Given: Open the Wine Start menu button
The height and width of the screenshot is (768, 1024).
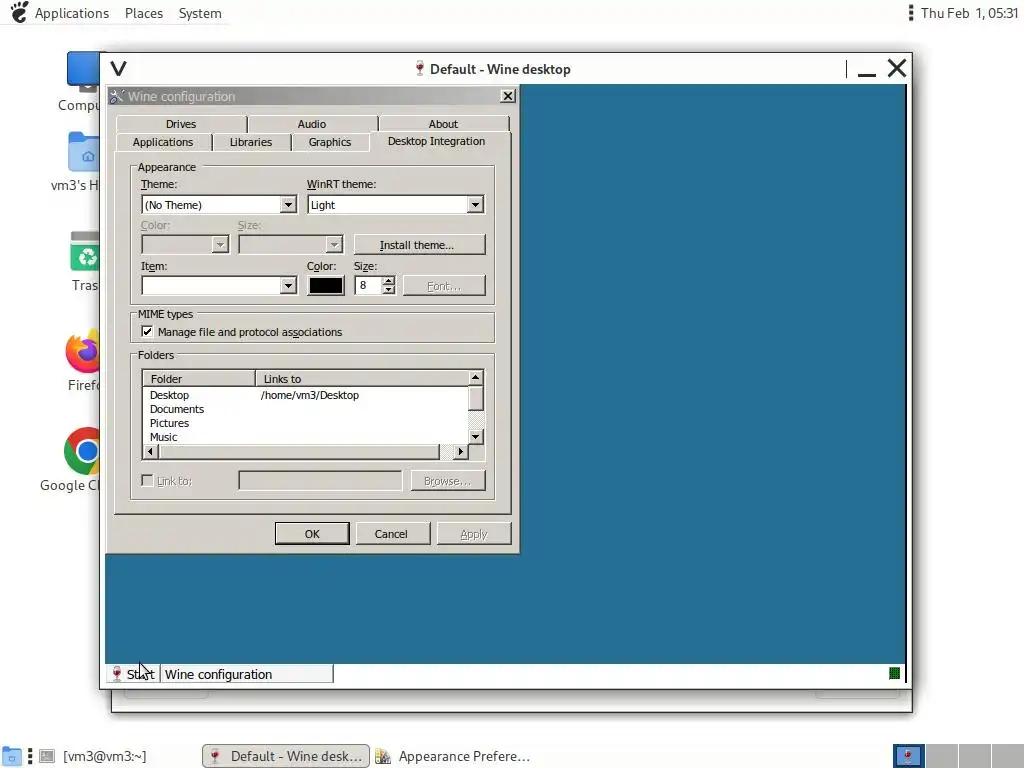Looking at the screenshot, I should pos(134,674).
